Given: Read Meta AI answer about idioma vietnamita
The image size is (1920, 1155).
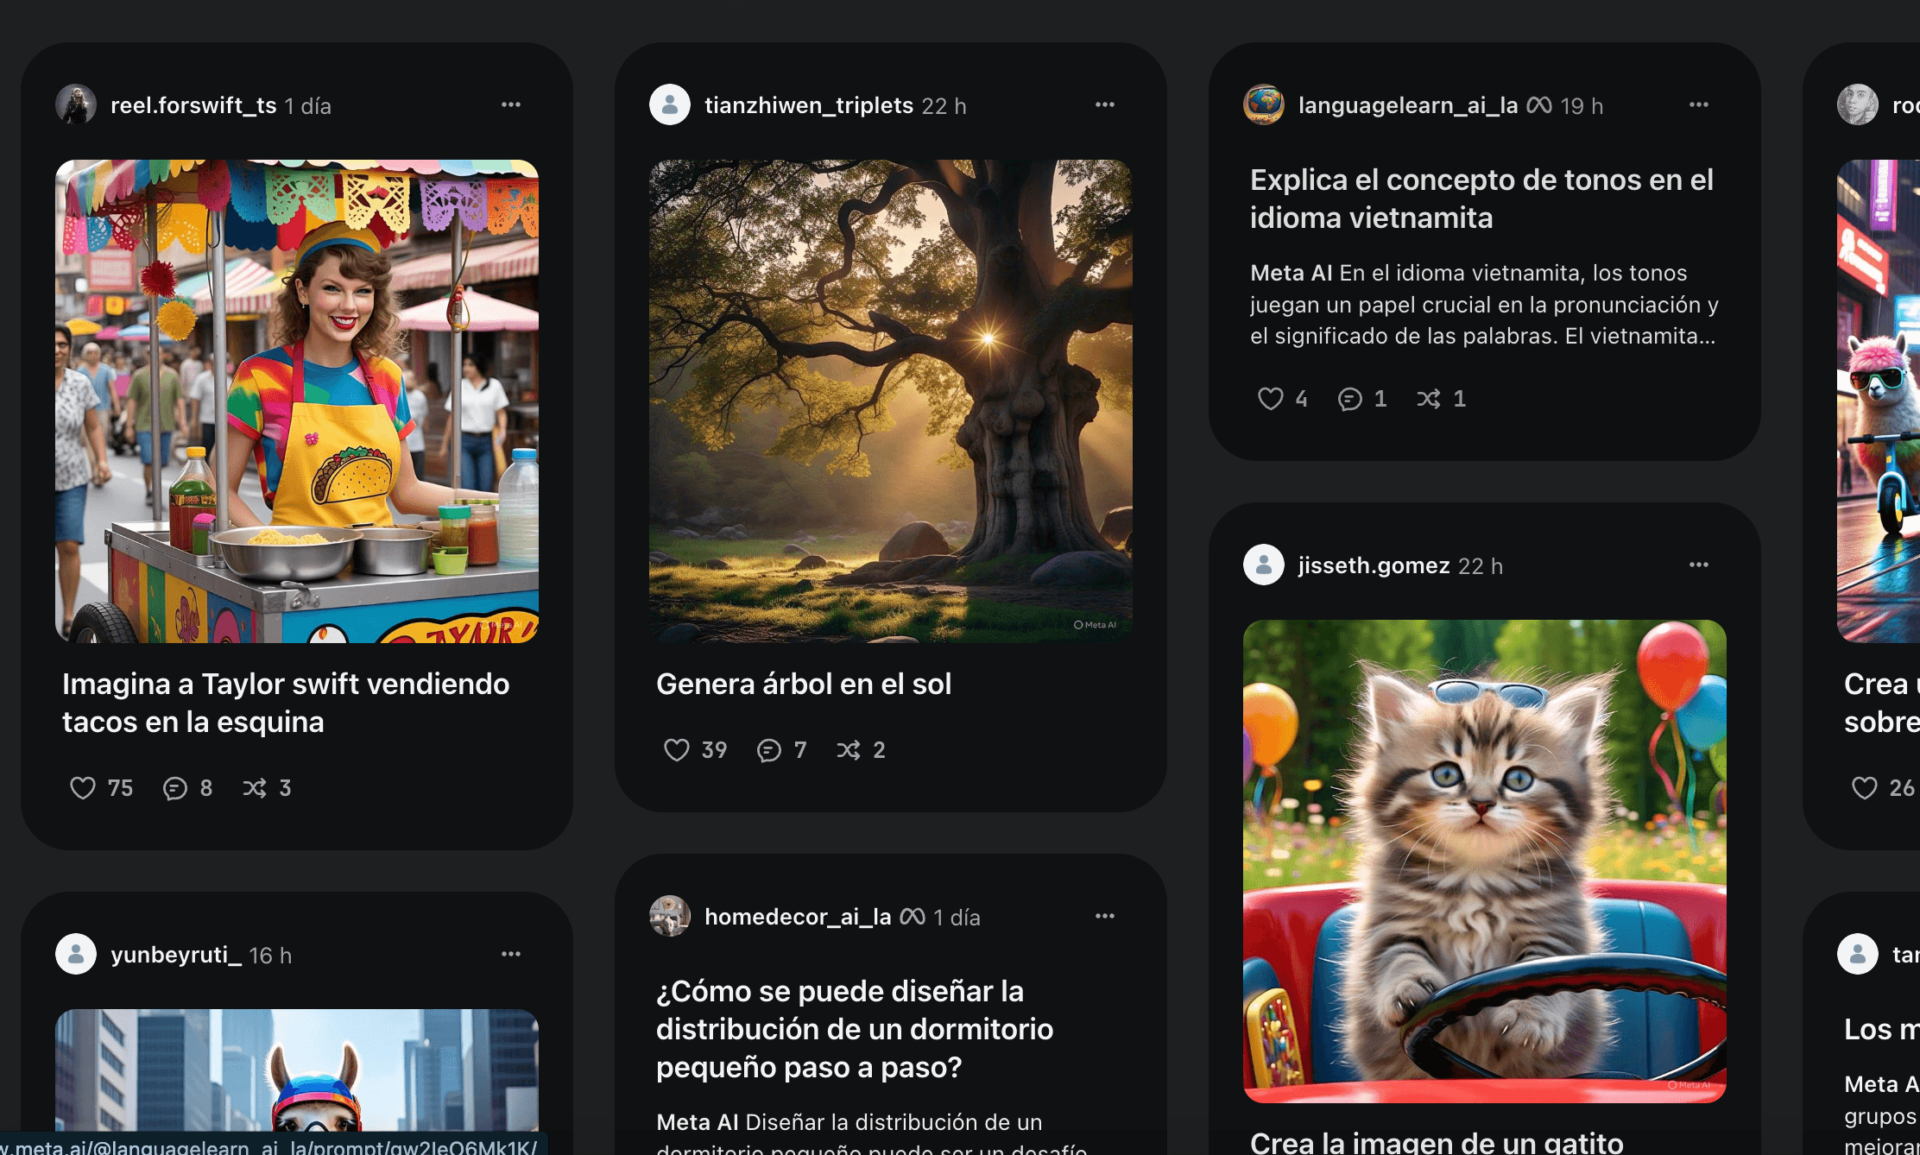Looking at the screenshot, I should pyautogui.click(x=1485, y=304).
